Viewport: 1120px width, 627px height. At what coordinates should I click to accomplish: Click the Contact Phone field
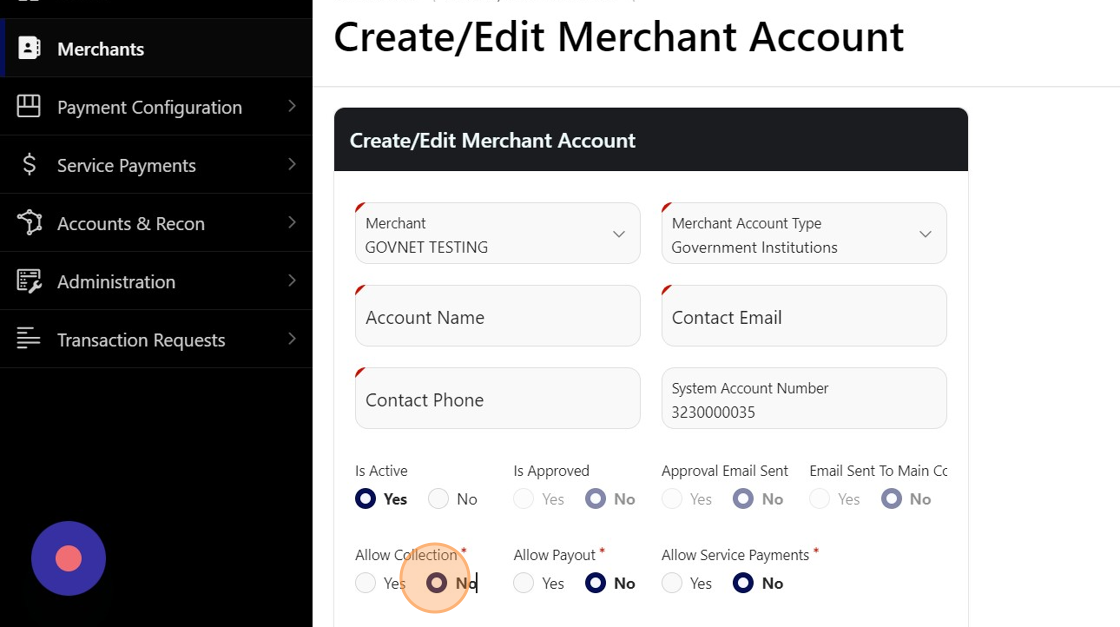pos(497,399)
